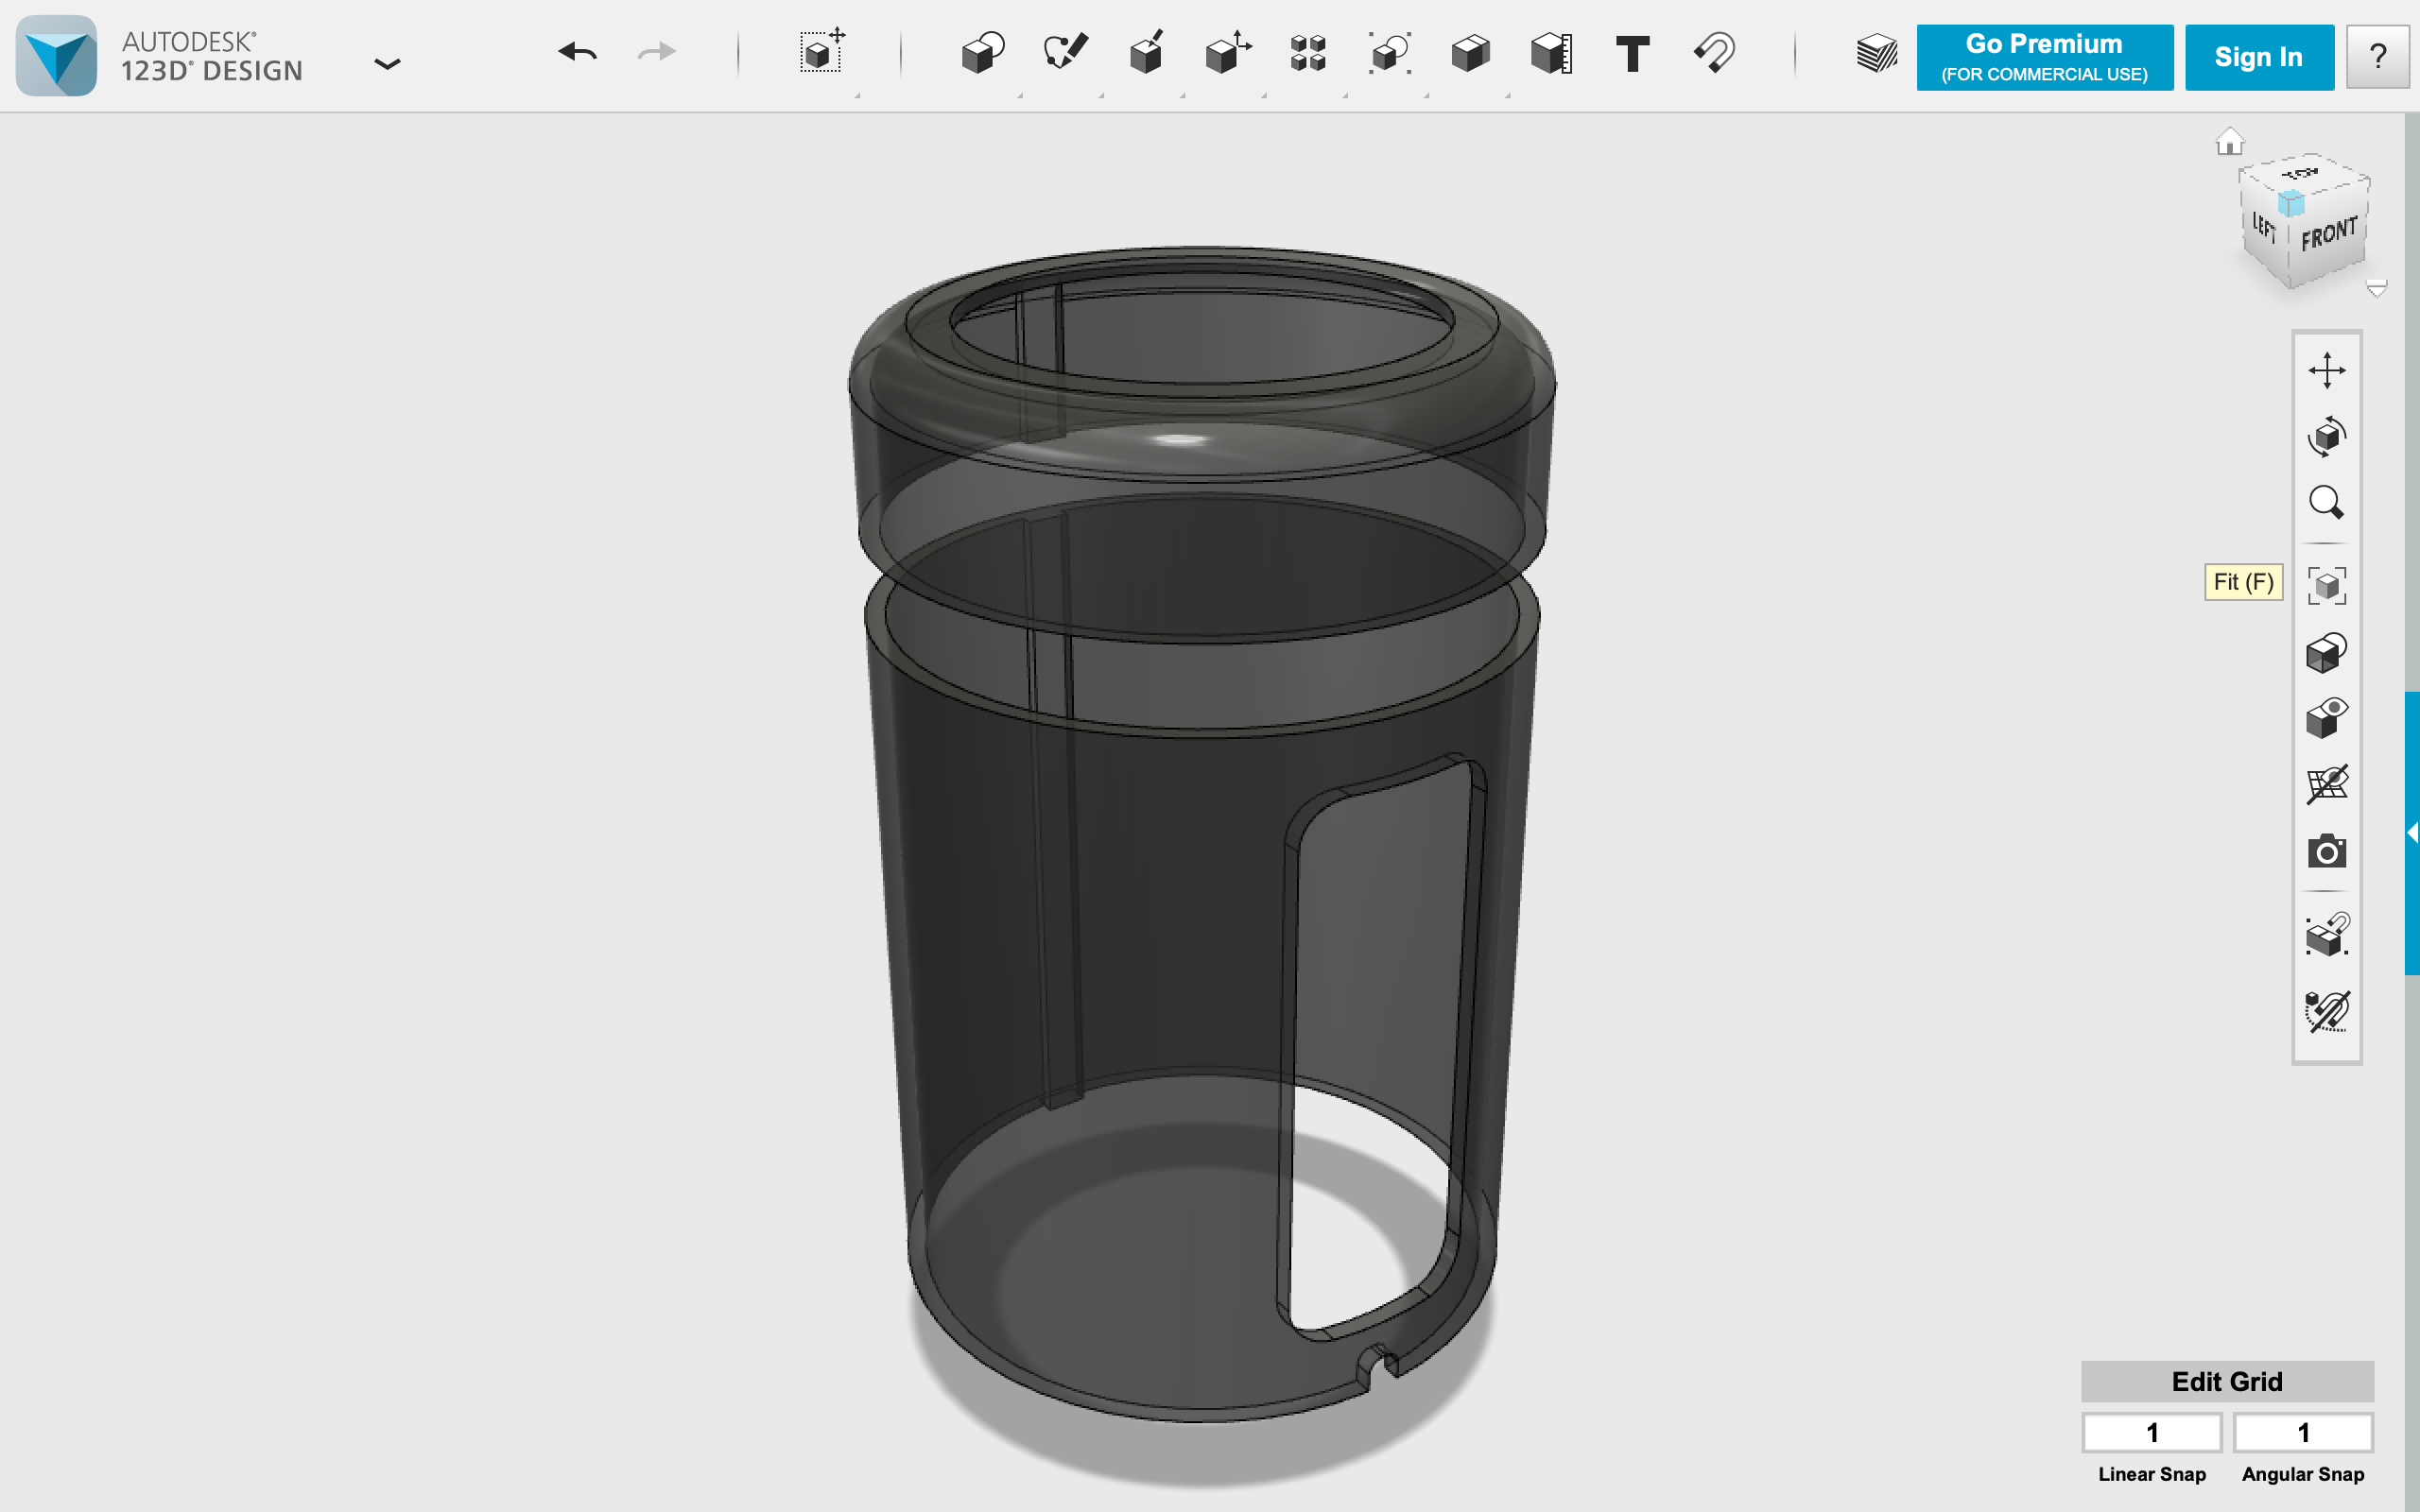Select the Sketch tool icon
The height and width of the screenshot is (1512, 2420).
(1064, 53)
